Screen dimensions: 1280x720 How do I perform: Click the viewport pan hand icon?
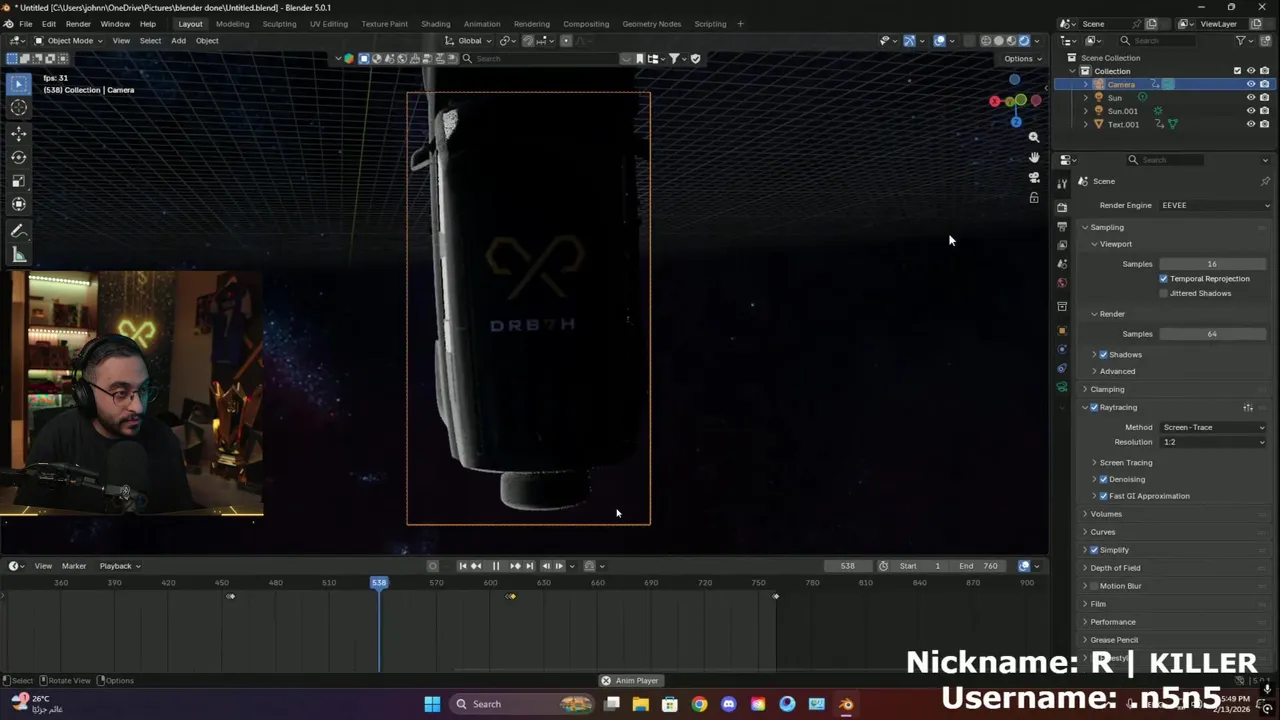click(1034, 157)
